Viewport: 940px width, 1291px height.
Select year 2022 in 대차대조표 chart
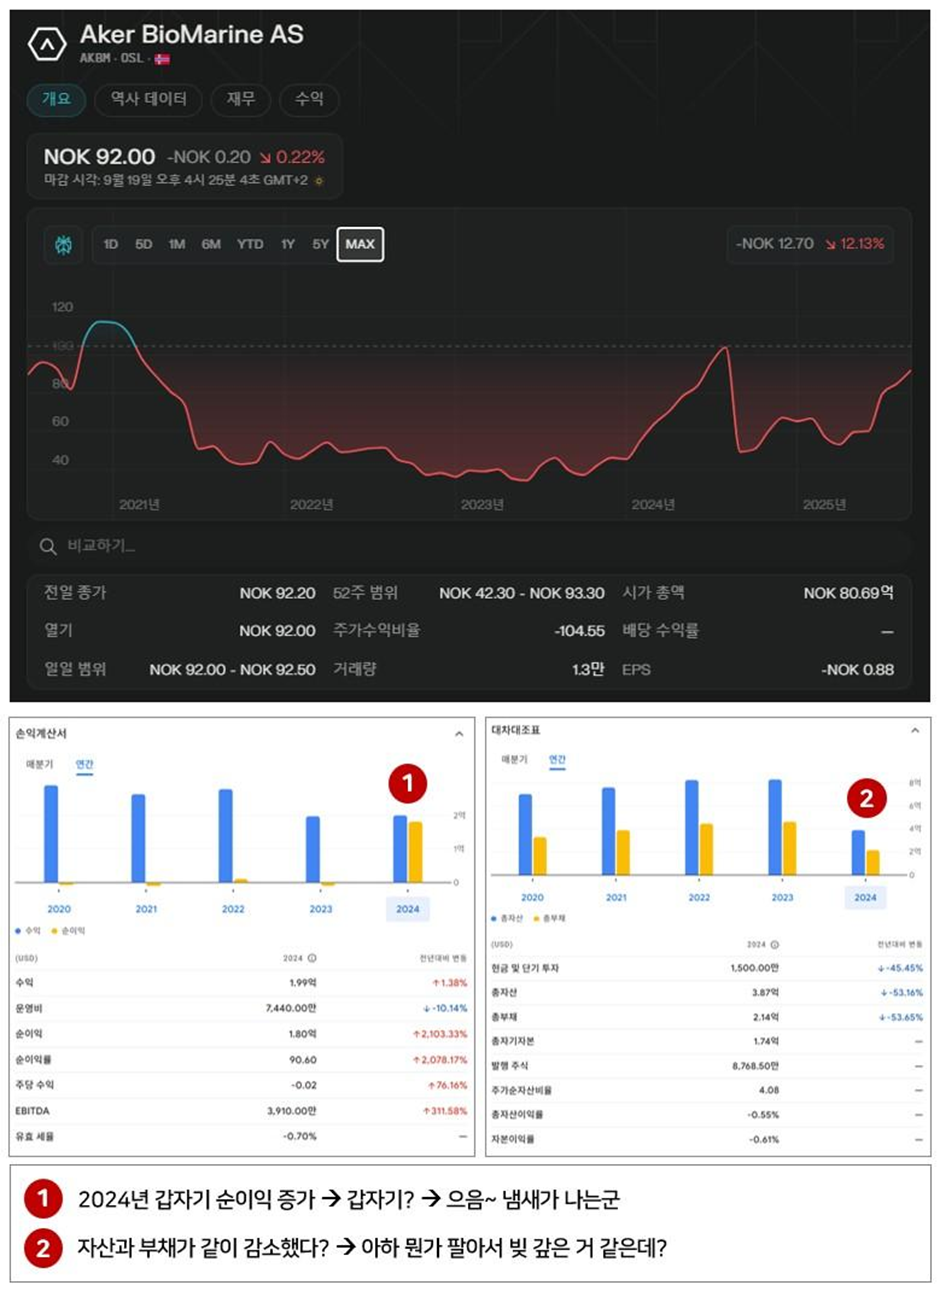(x=699, y=897)
